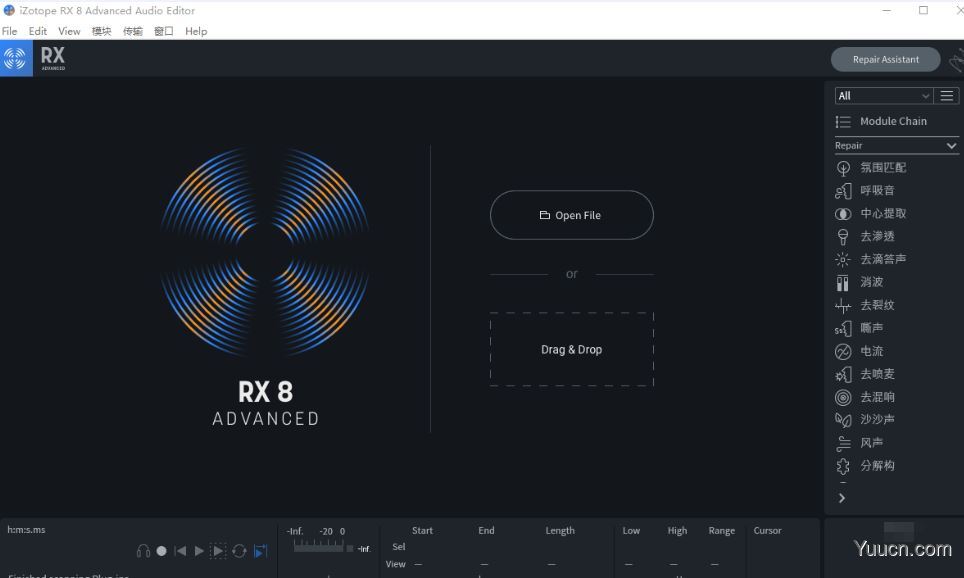Click the Drag & Drop area
Screen dimensions: 964x578
click(x=571, y=349)
